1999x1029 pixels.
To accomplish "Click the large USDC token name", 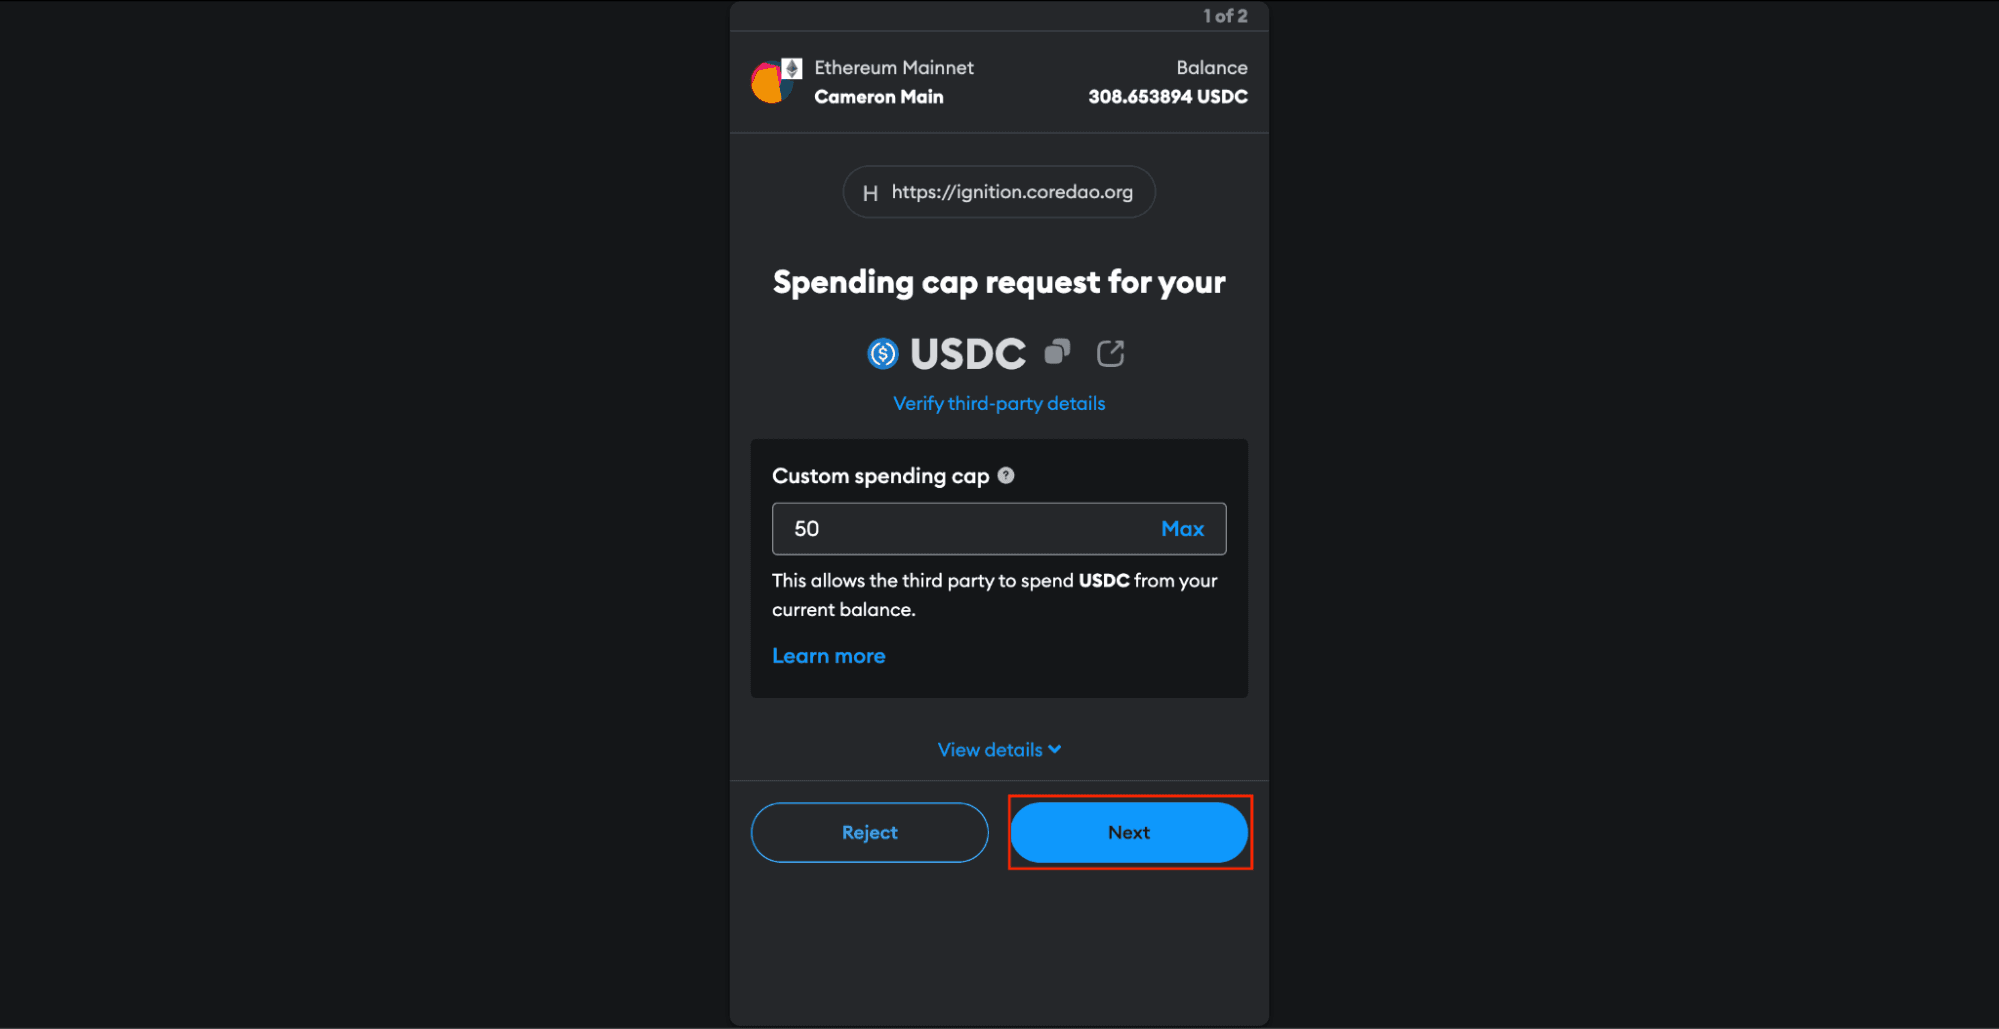I will click(968, 354).
